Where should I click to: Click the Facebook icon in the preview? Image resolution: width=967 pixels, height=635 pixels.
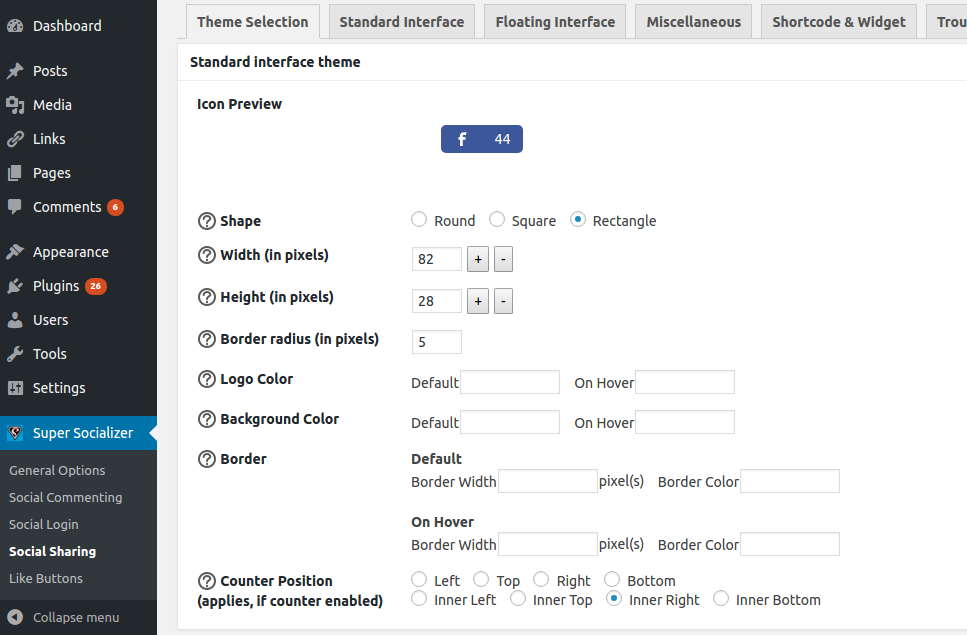tap(462, 138)
